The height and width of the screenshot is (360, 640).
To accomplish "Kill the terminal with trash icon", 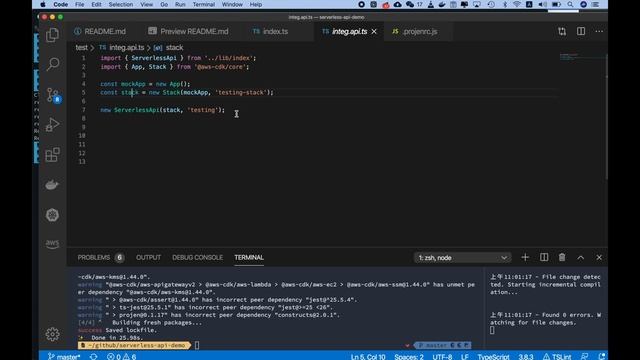I will [x=562, y=258].
